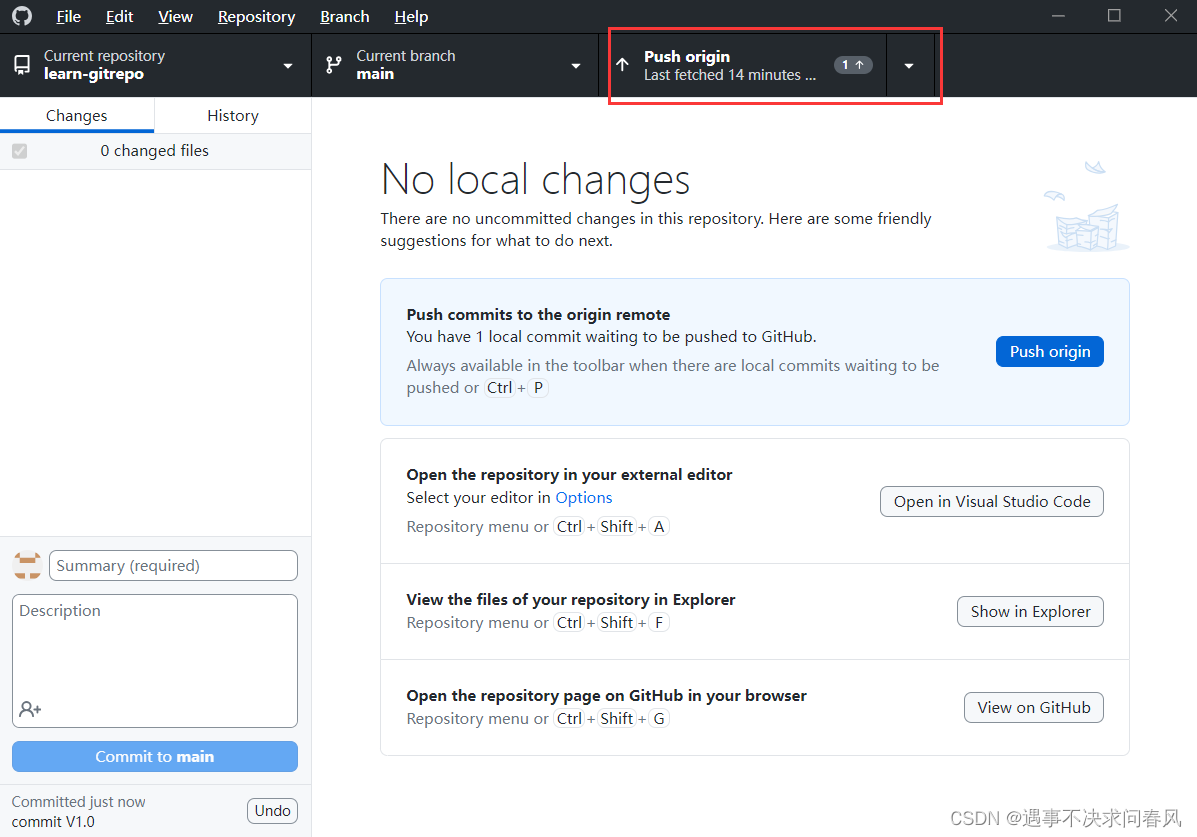Click the Show in Explorer button

(x=1031, y=612)
